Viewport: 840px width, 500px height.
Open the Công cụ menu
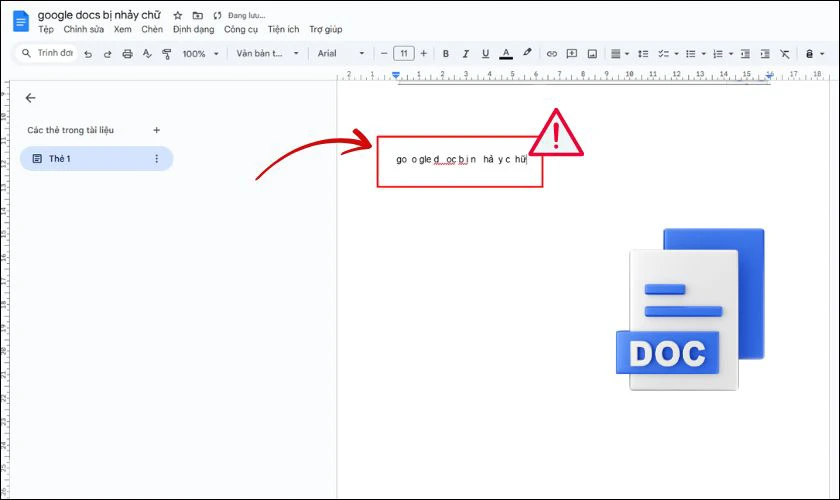click(241, 29)
